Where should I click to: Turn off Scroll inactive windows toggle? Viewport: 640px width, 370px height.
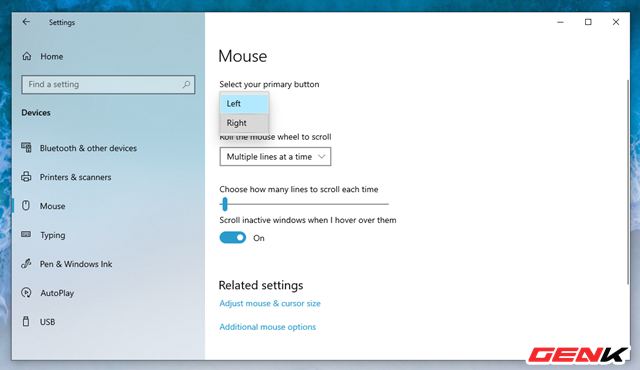pos(233,237)
